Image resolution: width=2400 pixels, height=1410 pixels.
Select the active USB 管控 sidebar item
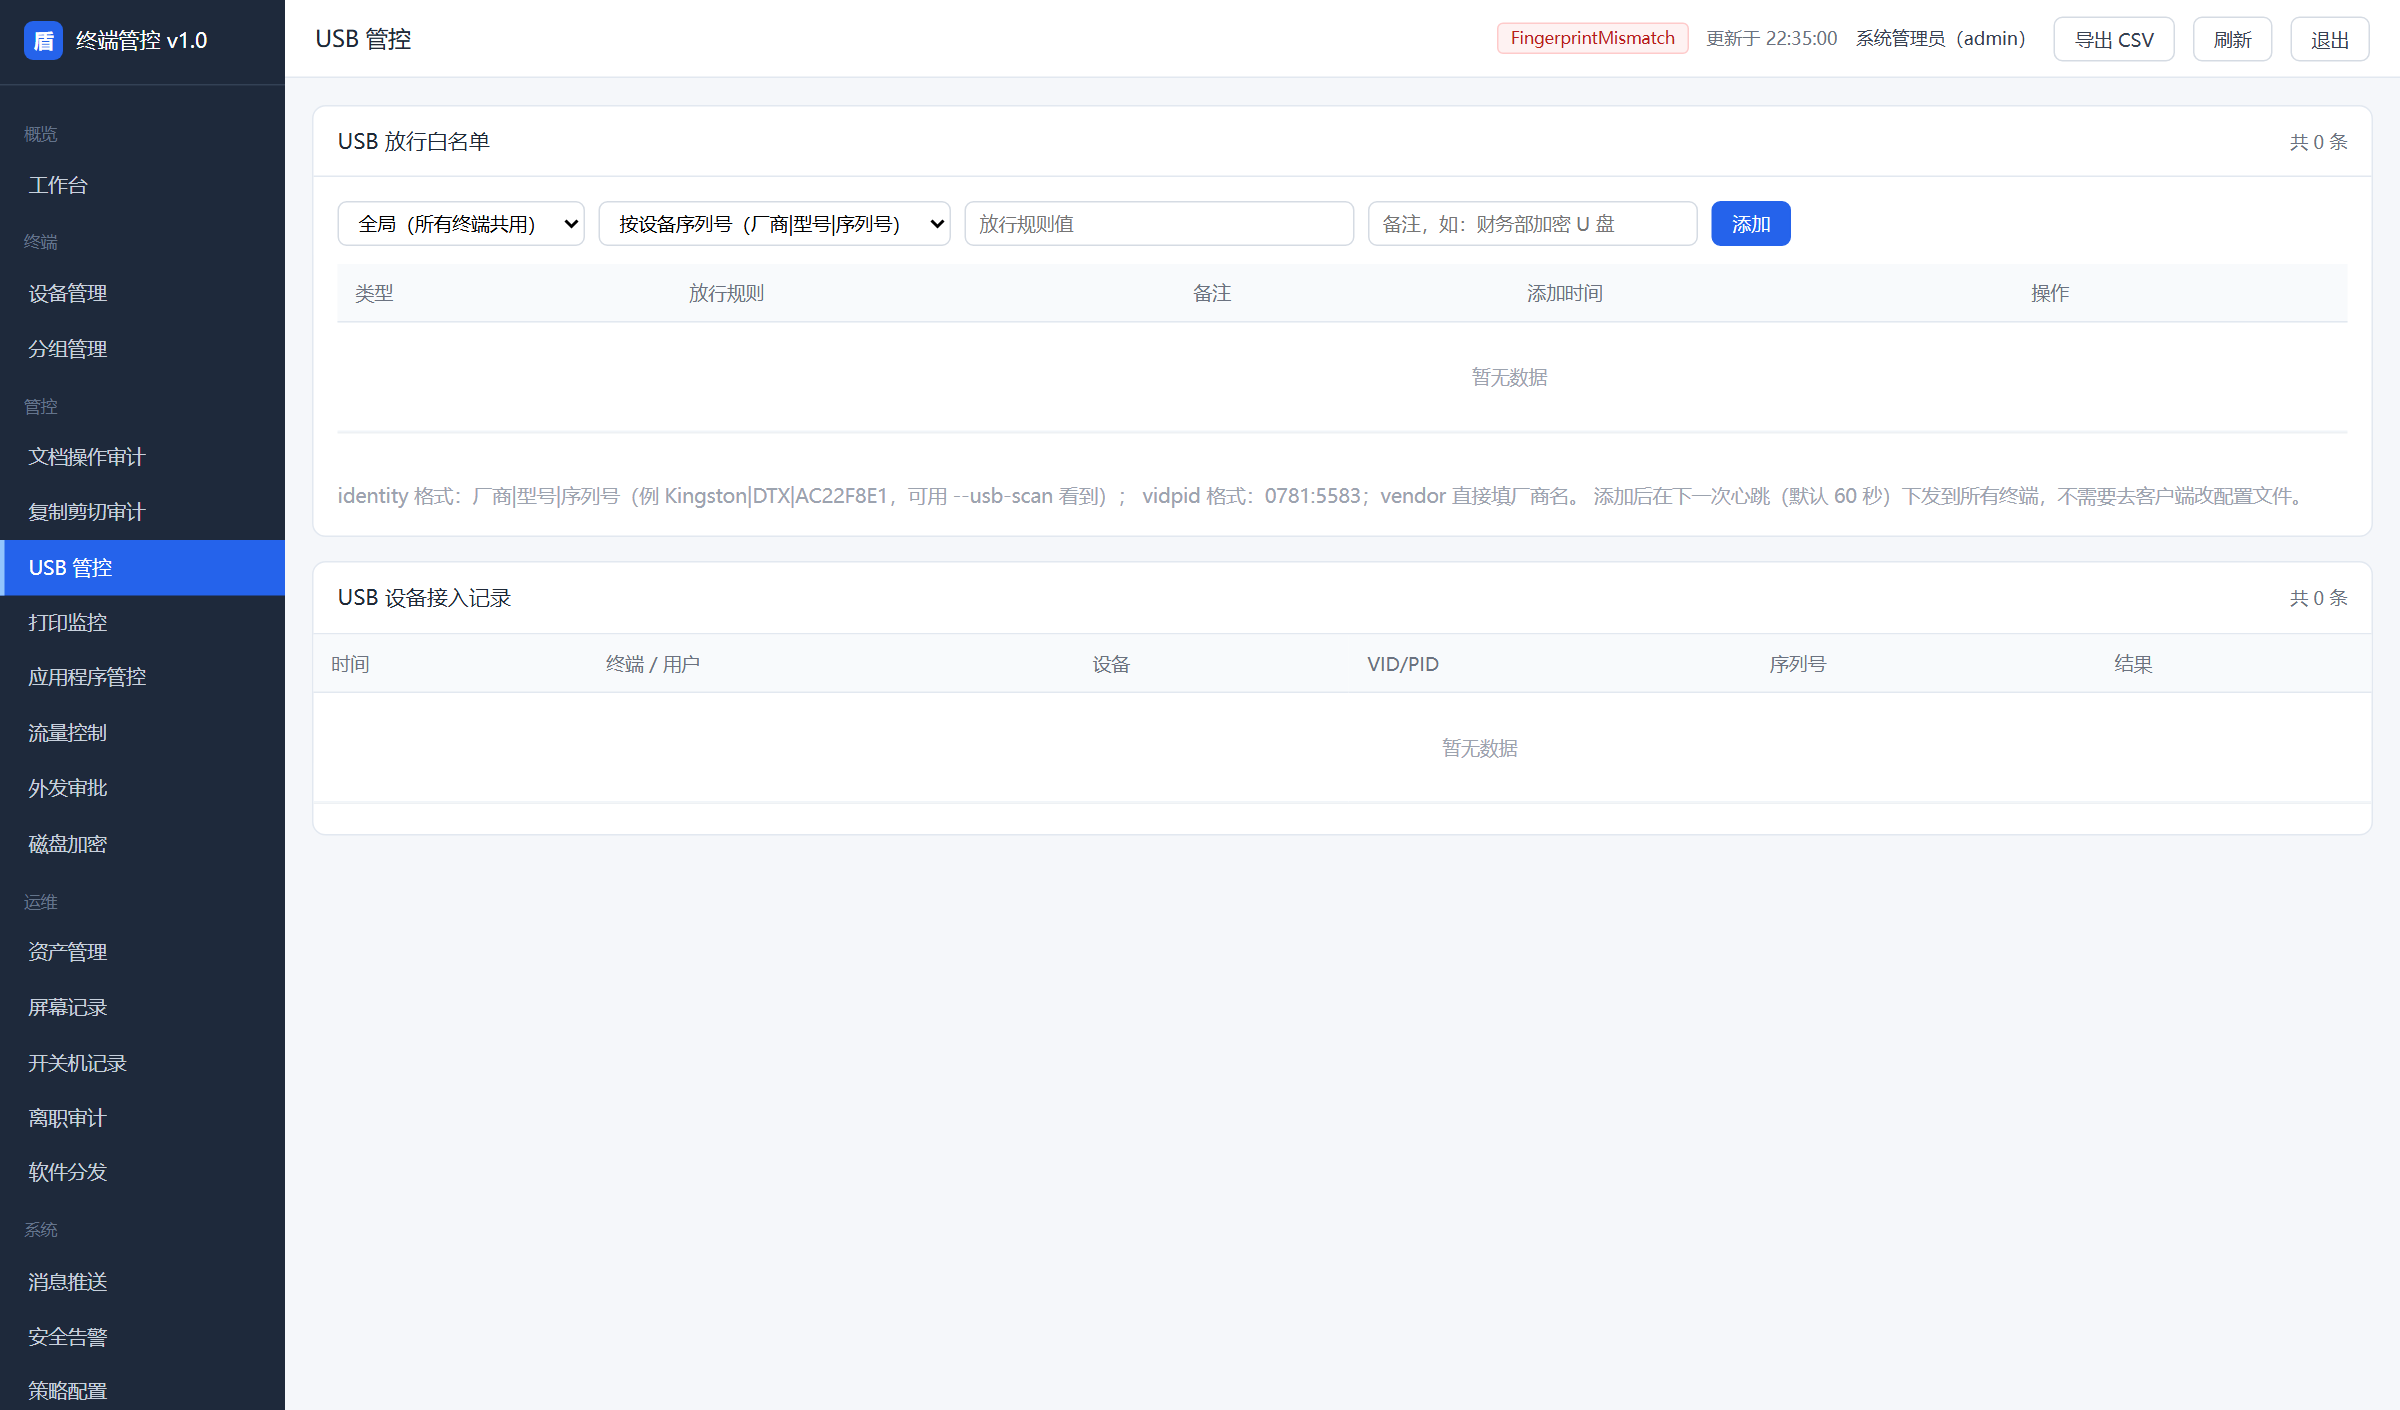(x=142, y=568)
